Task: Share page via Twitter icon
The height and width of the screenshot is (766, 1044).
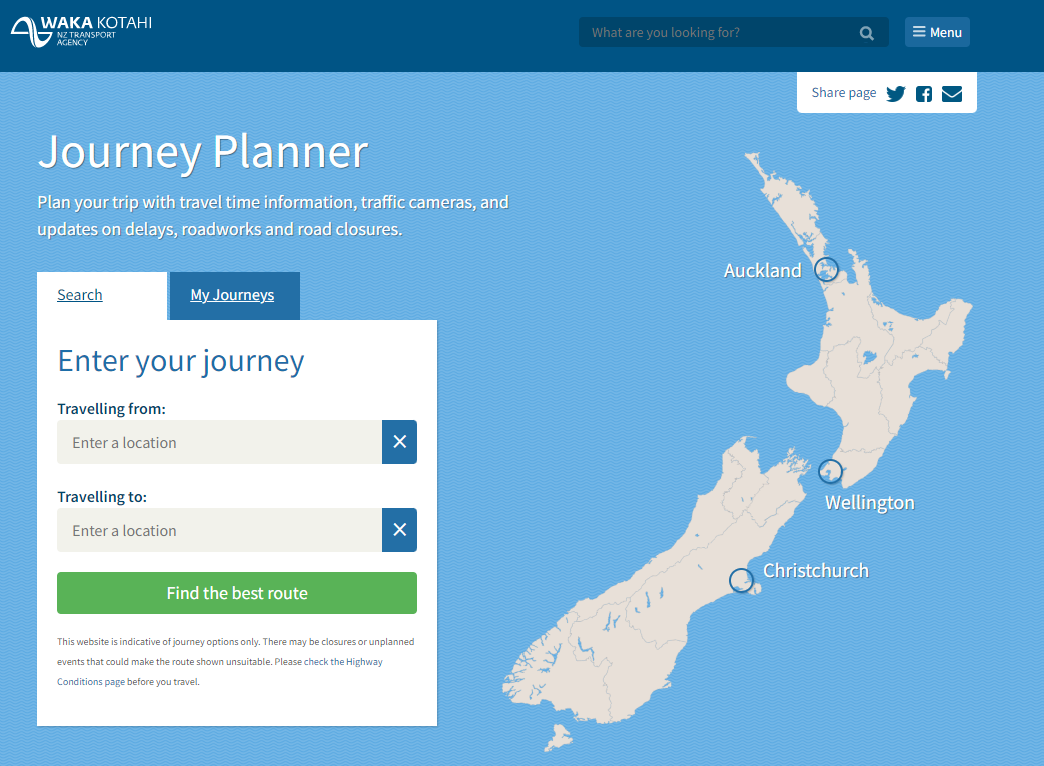Action: 896,93
